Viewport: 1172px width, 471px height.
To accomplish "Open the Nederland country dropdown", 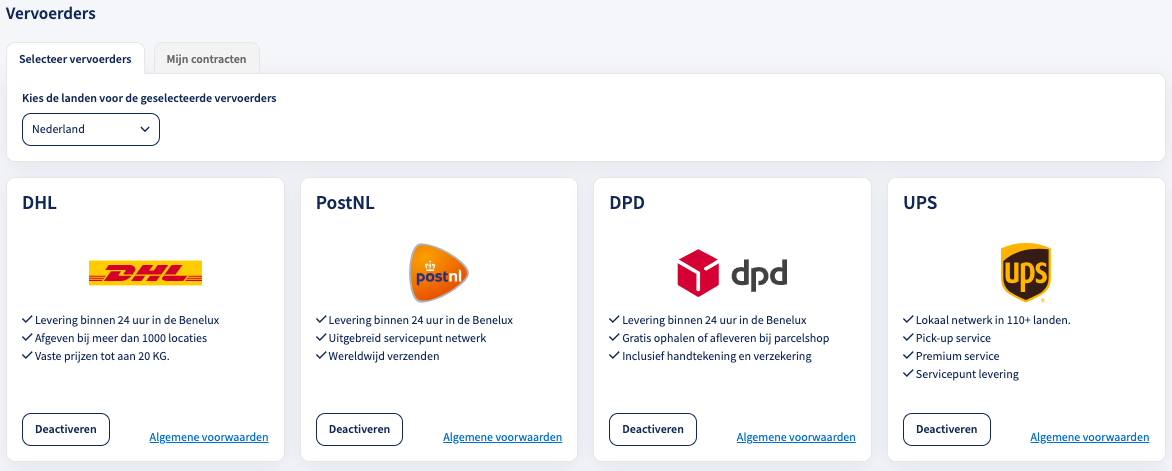I will click(x=91, y=129).
